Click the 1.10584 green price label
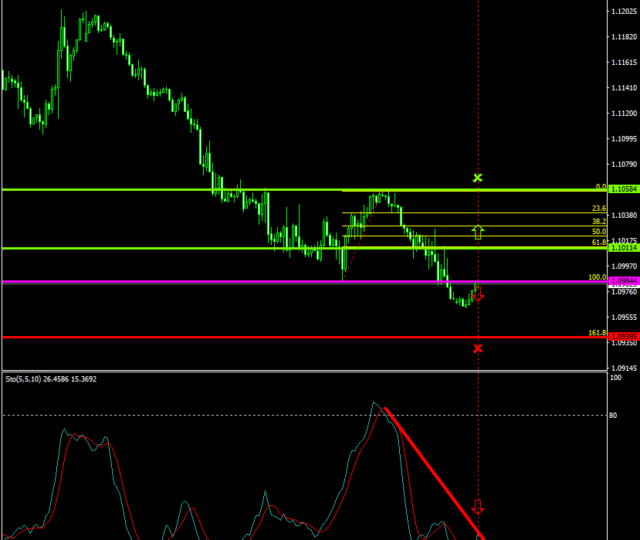 click(622, 189)
